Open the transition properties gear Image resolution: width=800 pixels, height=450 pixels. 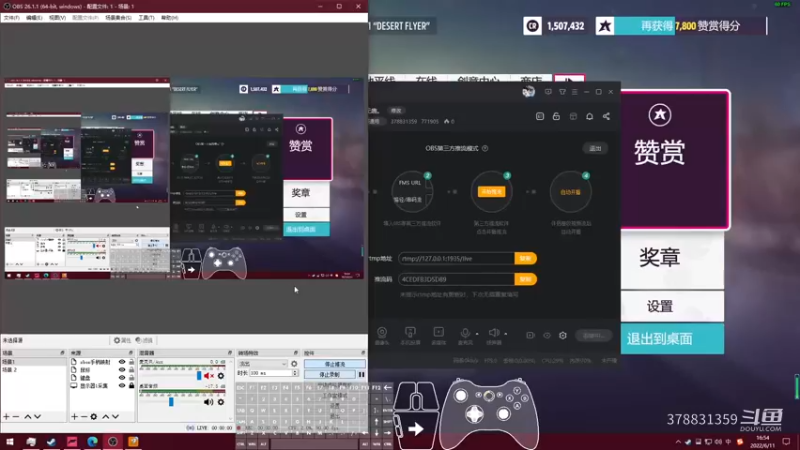click(x=294, y=364)
